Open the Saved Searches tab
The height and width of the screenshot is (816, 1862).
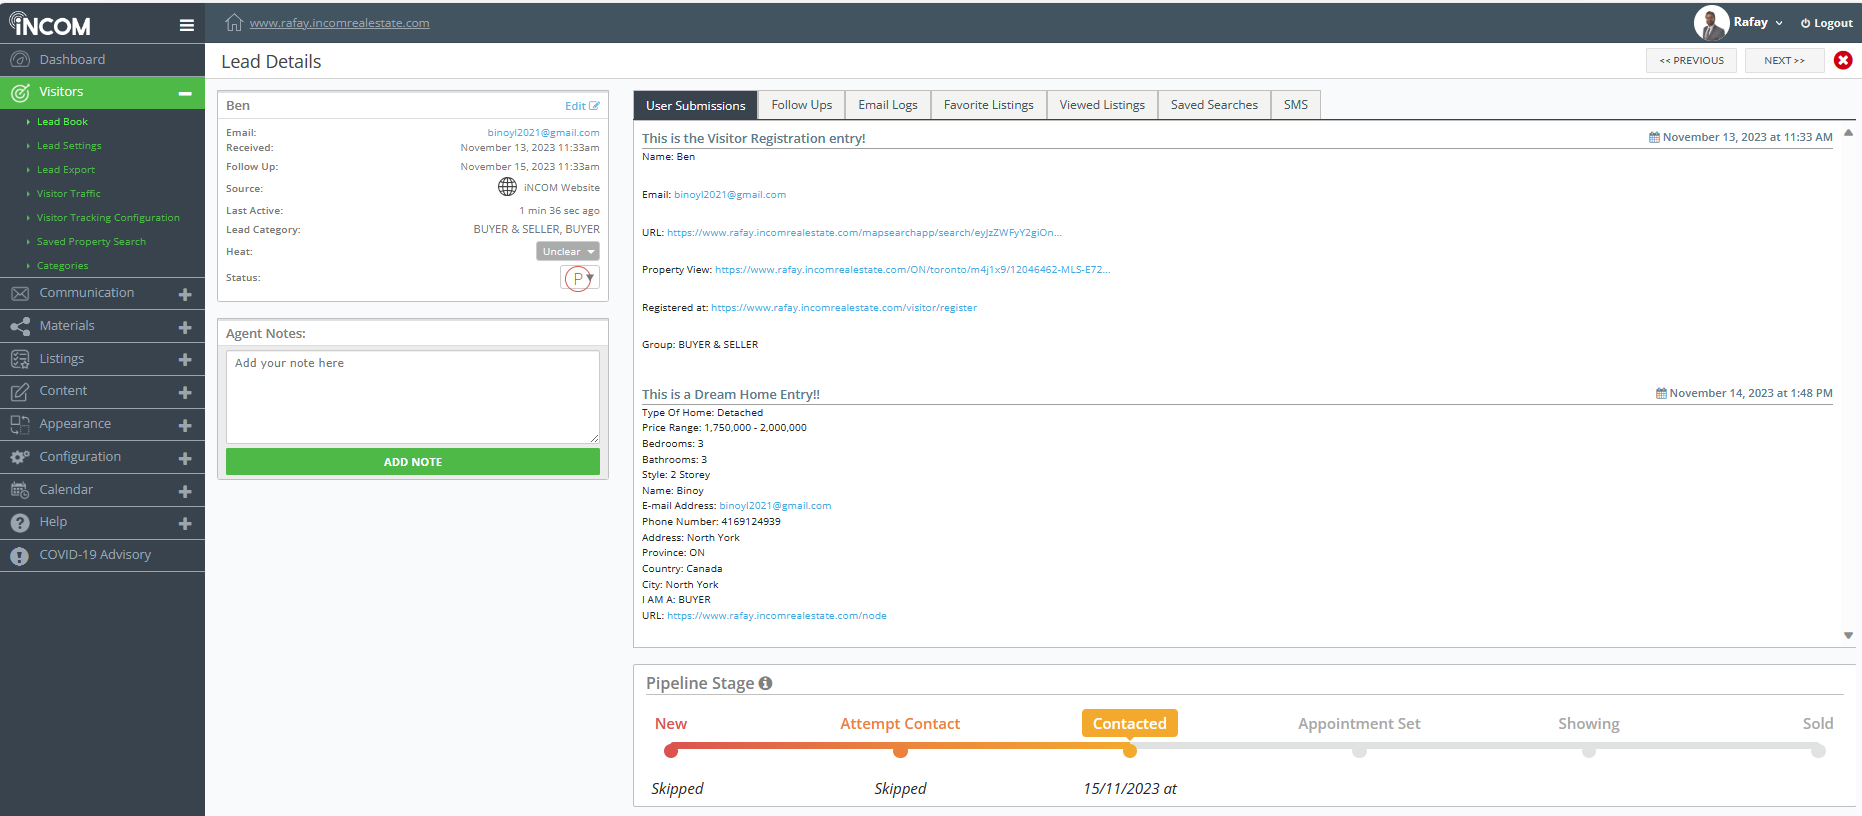(1213, 105)
